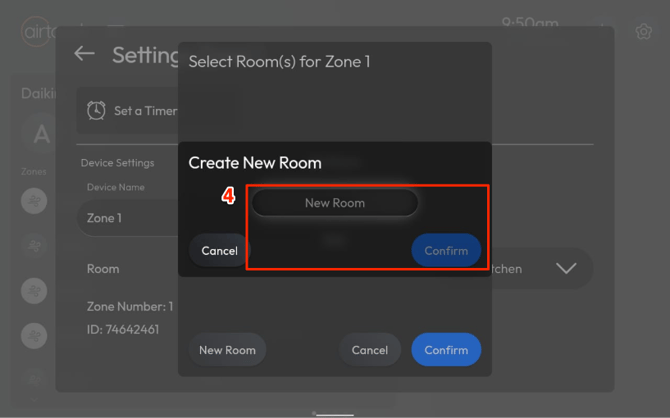Viewport: 670px width, 418px height.
Task: Select the third zone fan icon in the sidebar
Action: pos(34,290)
